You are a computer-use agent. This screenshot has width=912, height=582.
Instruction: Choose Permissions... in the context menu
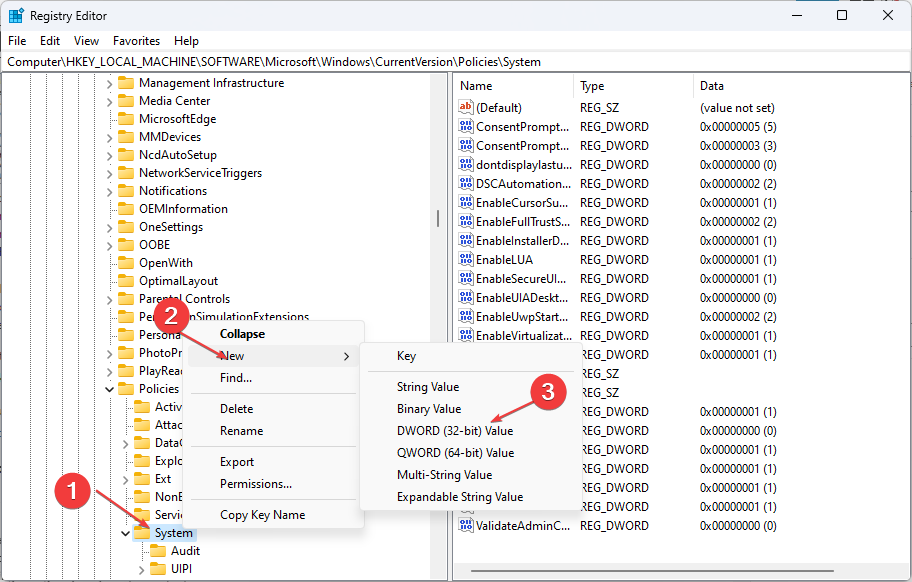coord(273,484)
